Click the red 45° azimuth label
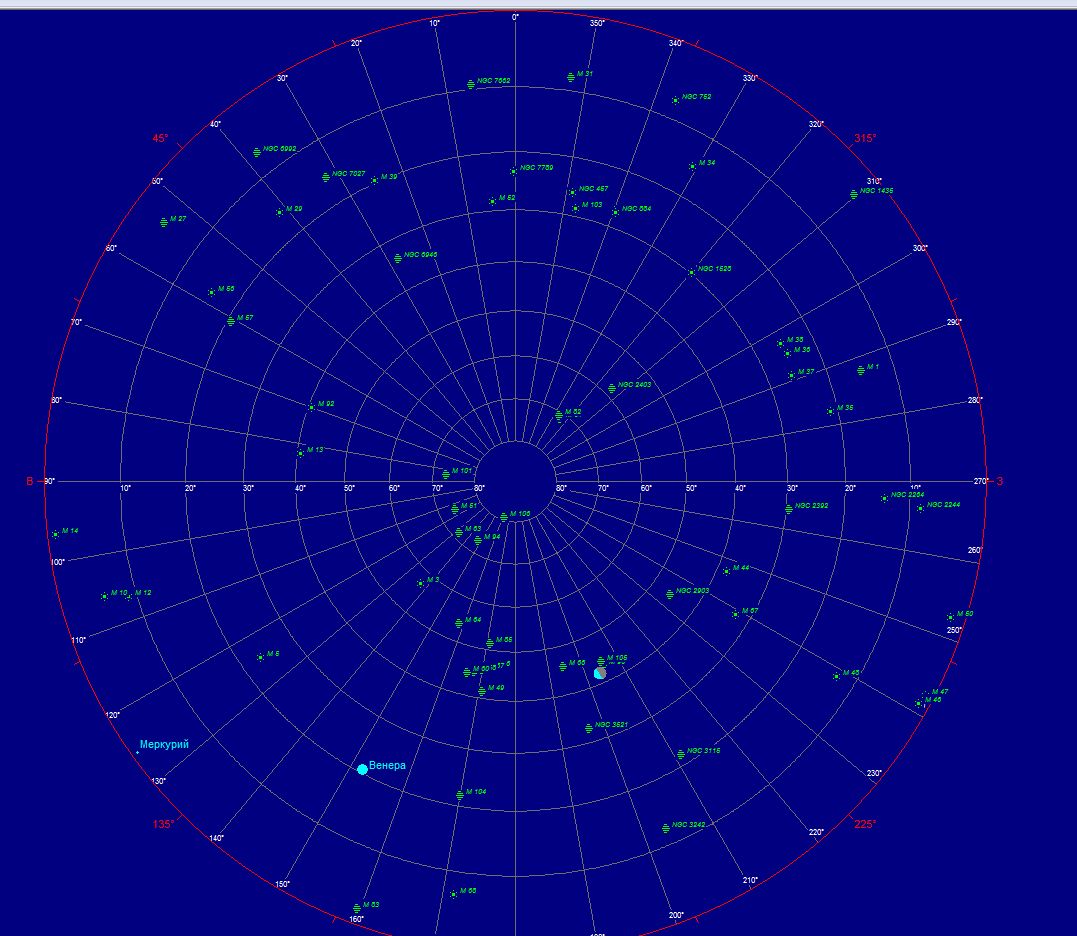The image size is (1077, 936). [x=160, y=139]
